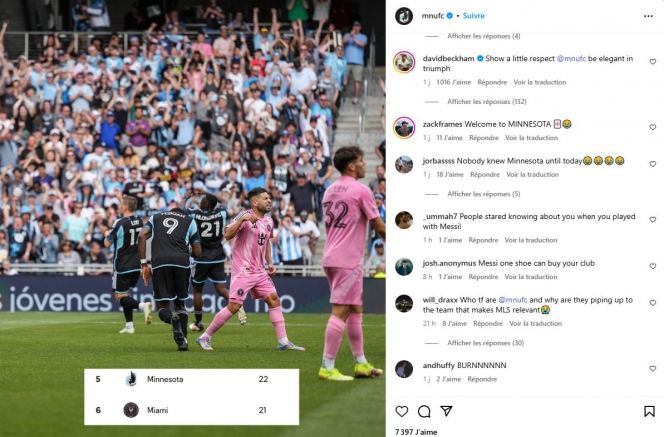The height and width of the screenshot is (437, 664).
Task: Show the 5 replies under jorbassss
Action: [x=484, y=194]
